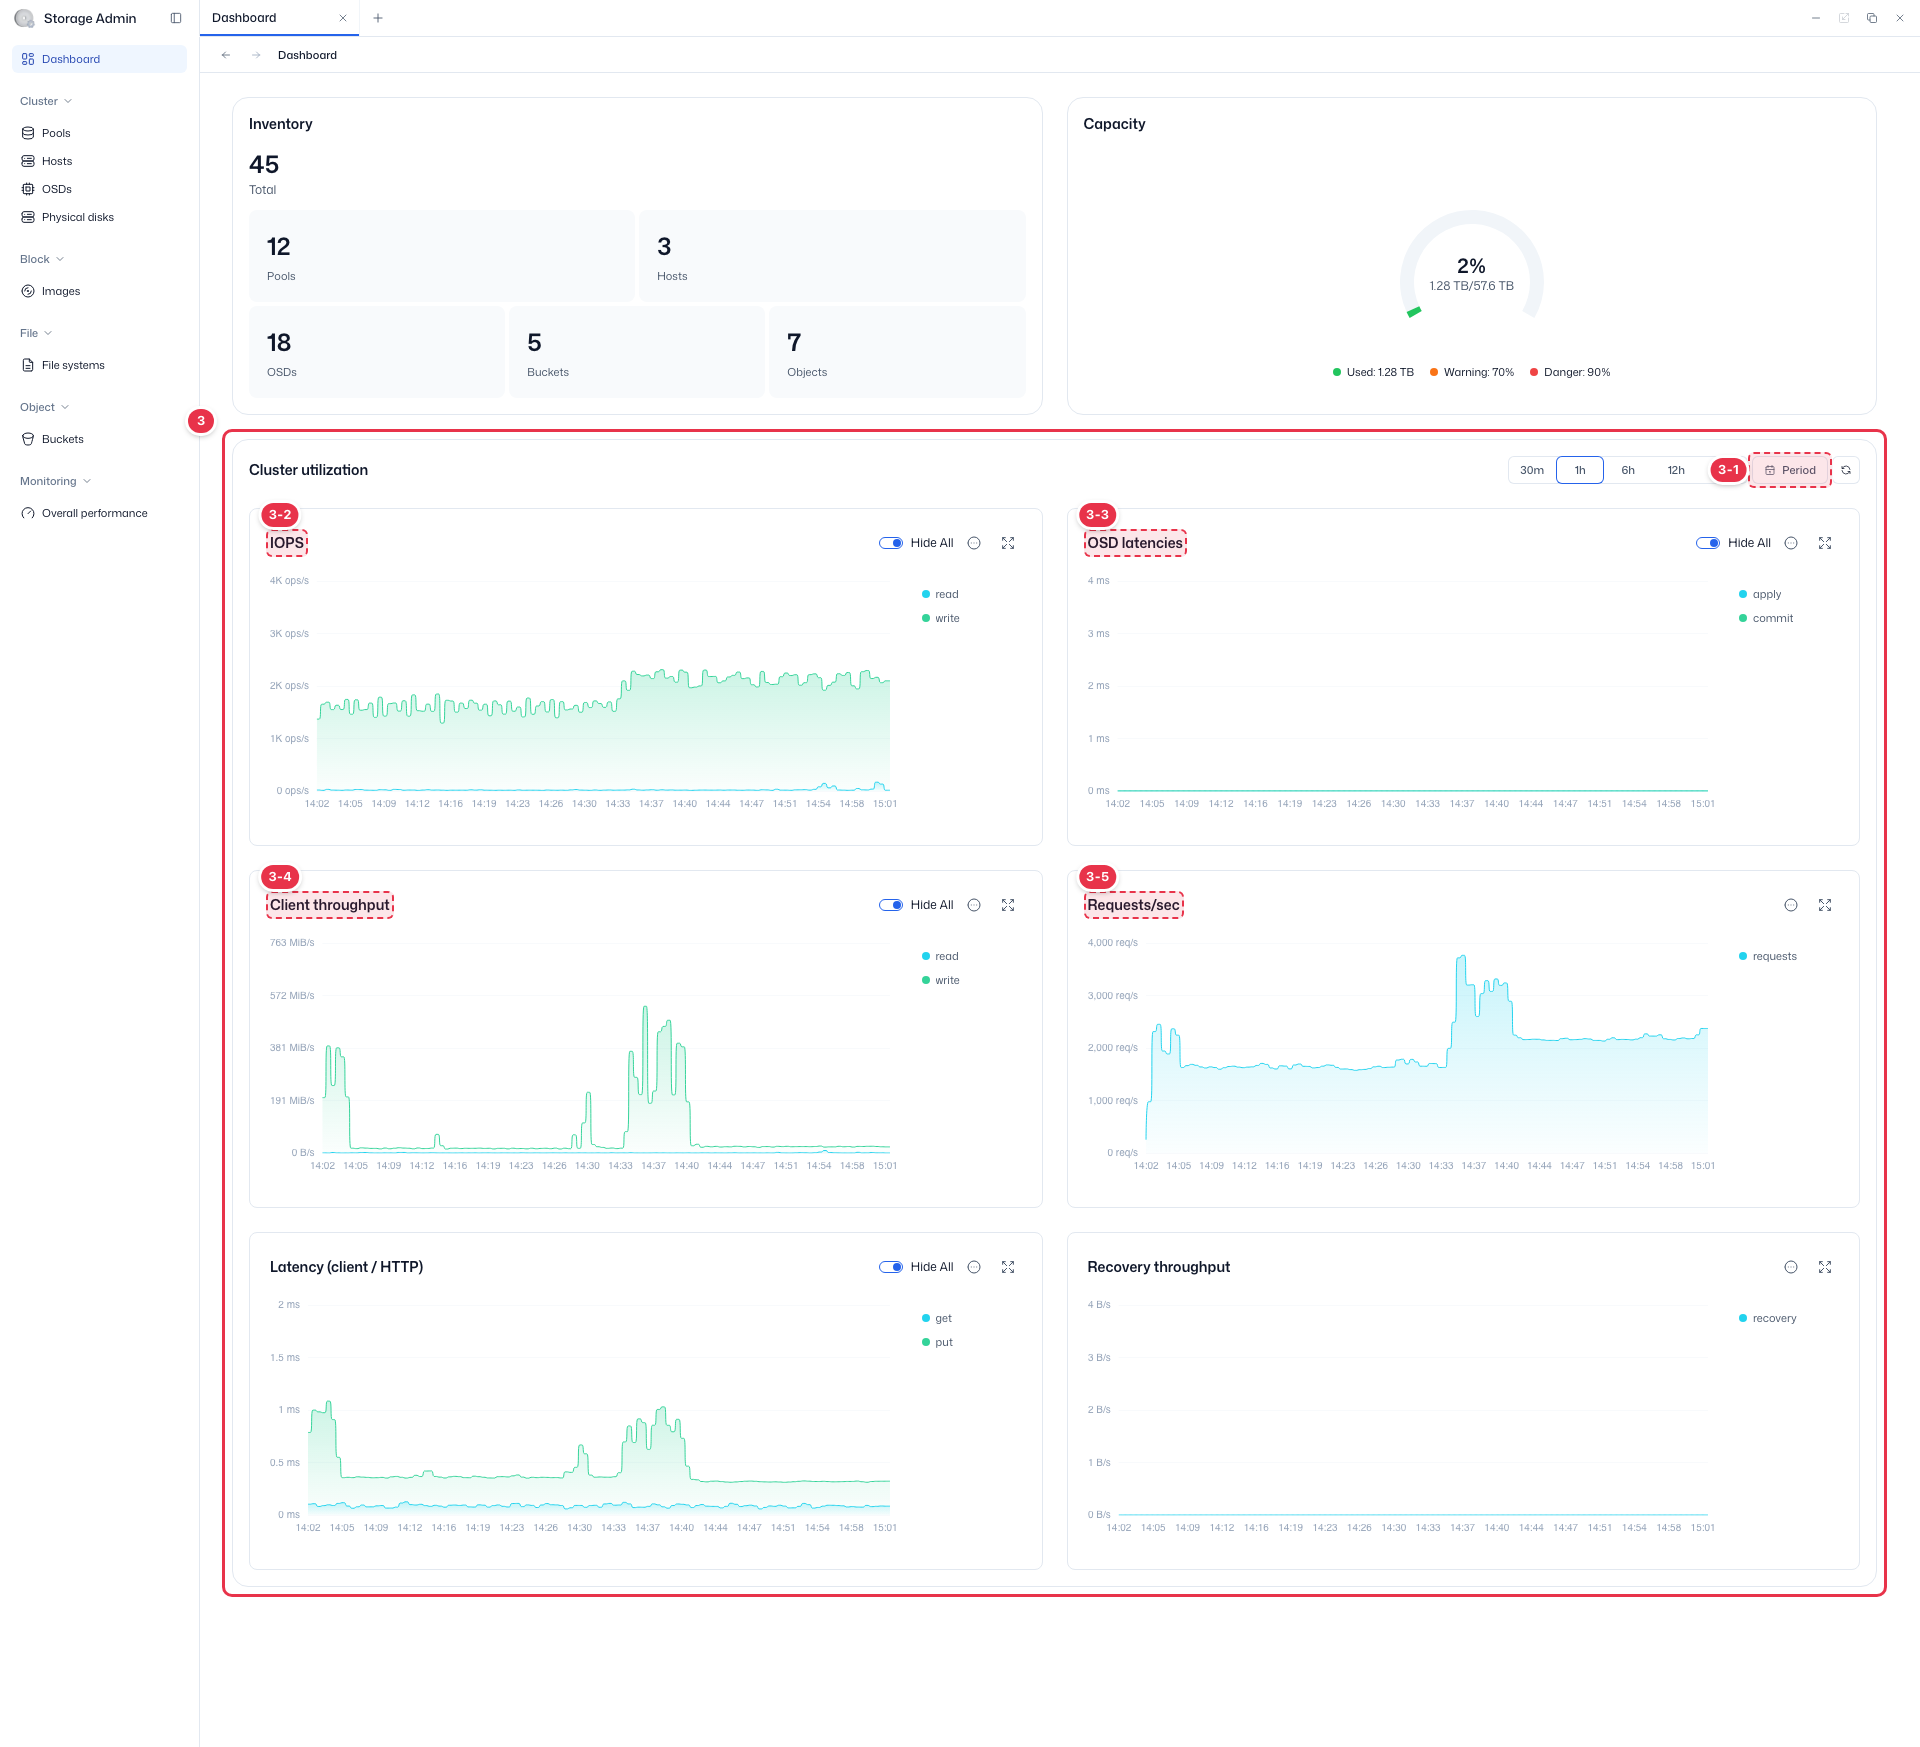This screenshot has height=1747, width=1920.
Task: Expand Requests/sec chart to fullscreen
Action: (1825, 905)
